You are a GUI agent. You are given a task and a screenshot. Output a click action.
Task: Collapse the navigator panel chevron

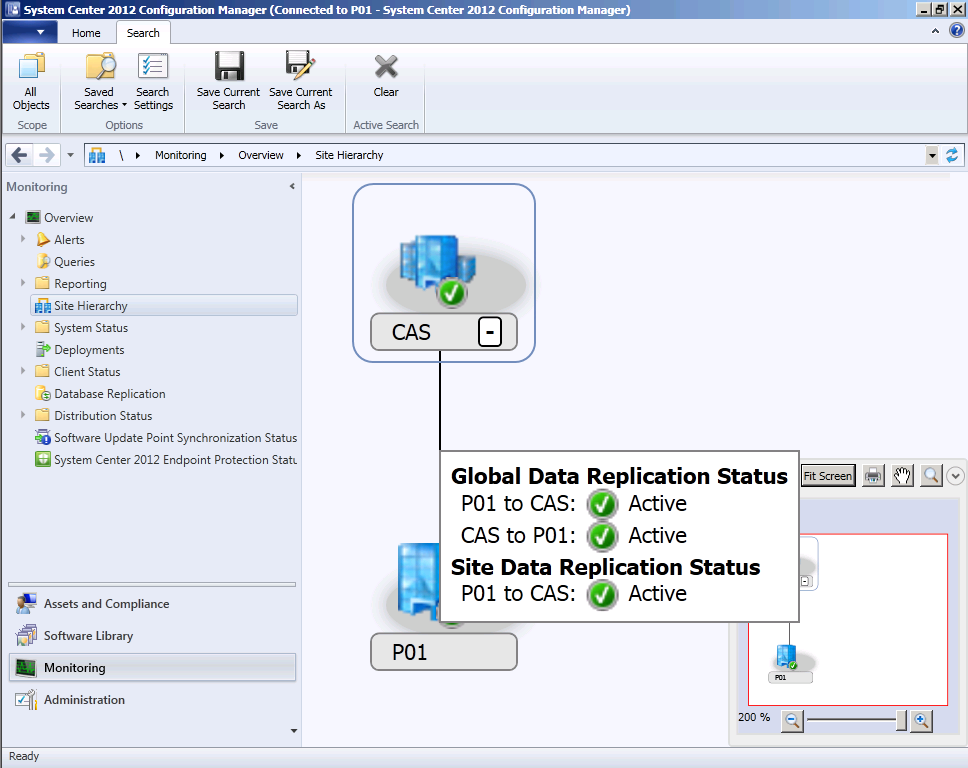(955, 476)
